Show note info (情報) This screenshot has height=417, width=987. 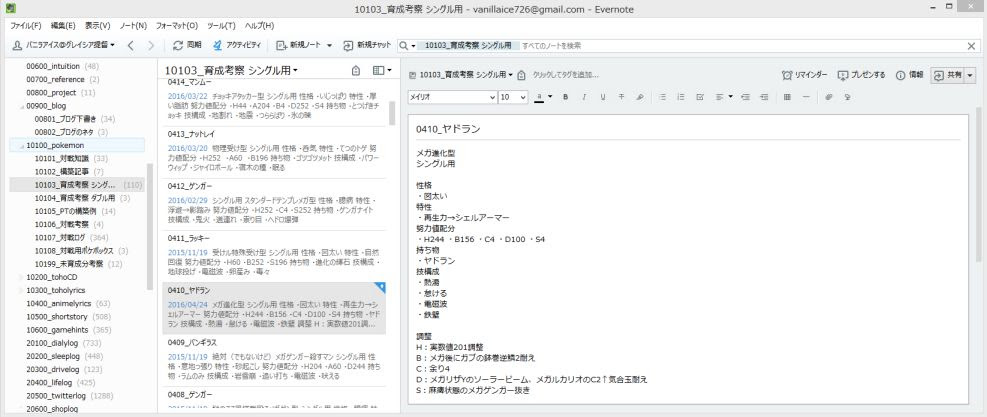point(910,74)
